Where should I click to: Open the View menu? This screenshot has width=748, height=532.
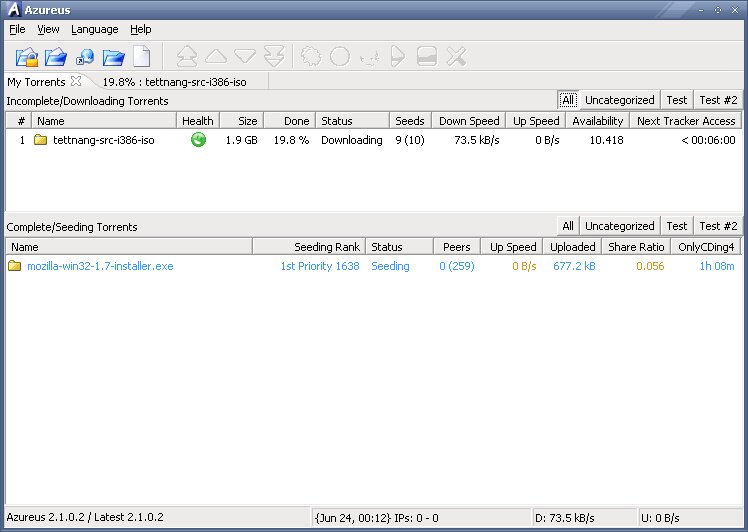48,30
